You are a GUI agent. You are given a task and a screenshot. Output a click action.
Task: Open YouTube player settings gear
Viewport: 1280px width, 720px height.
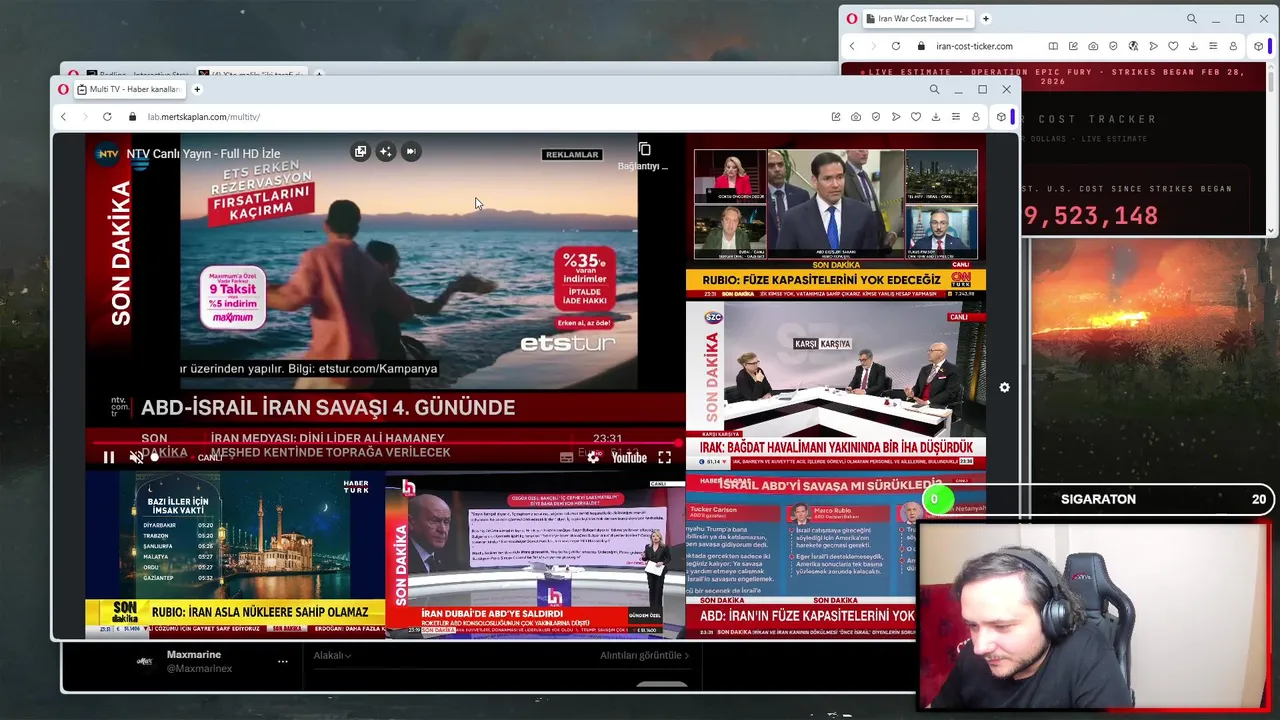(593, 457)
